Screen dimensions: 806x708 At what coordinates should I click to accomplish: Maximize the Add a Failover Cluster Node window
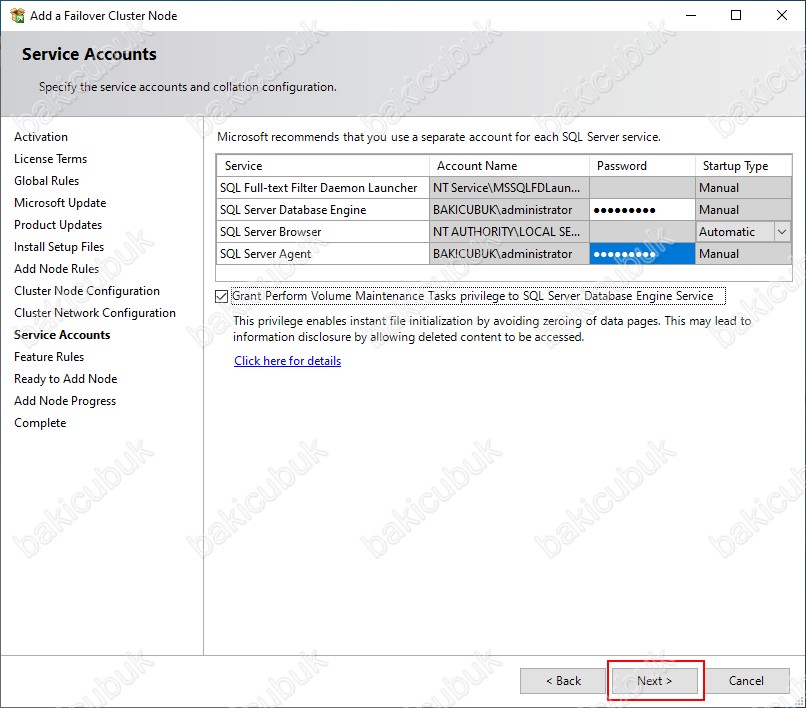(736, 15)
